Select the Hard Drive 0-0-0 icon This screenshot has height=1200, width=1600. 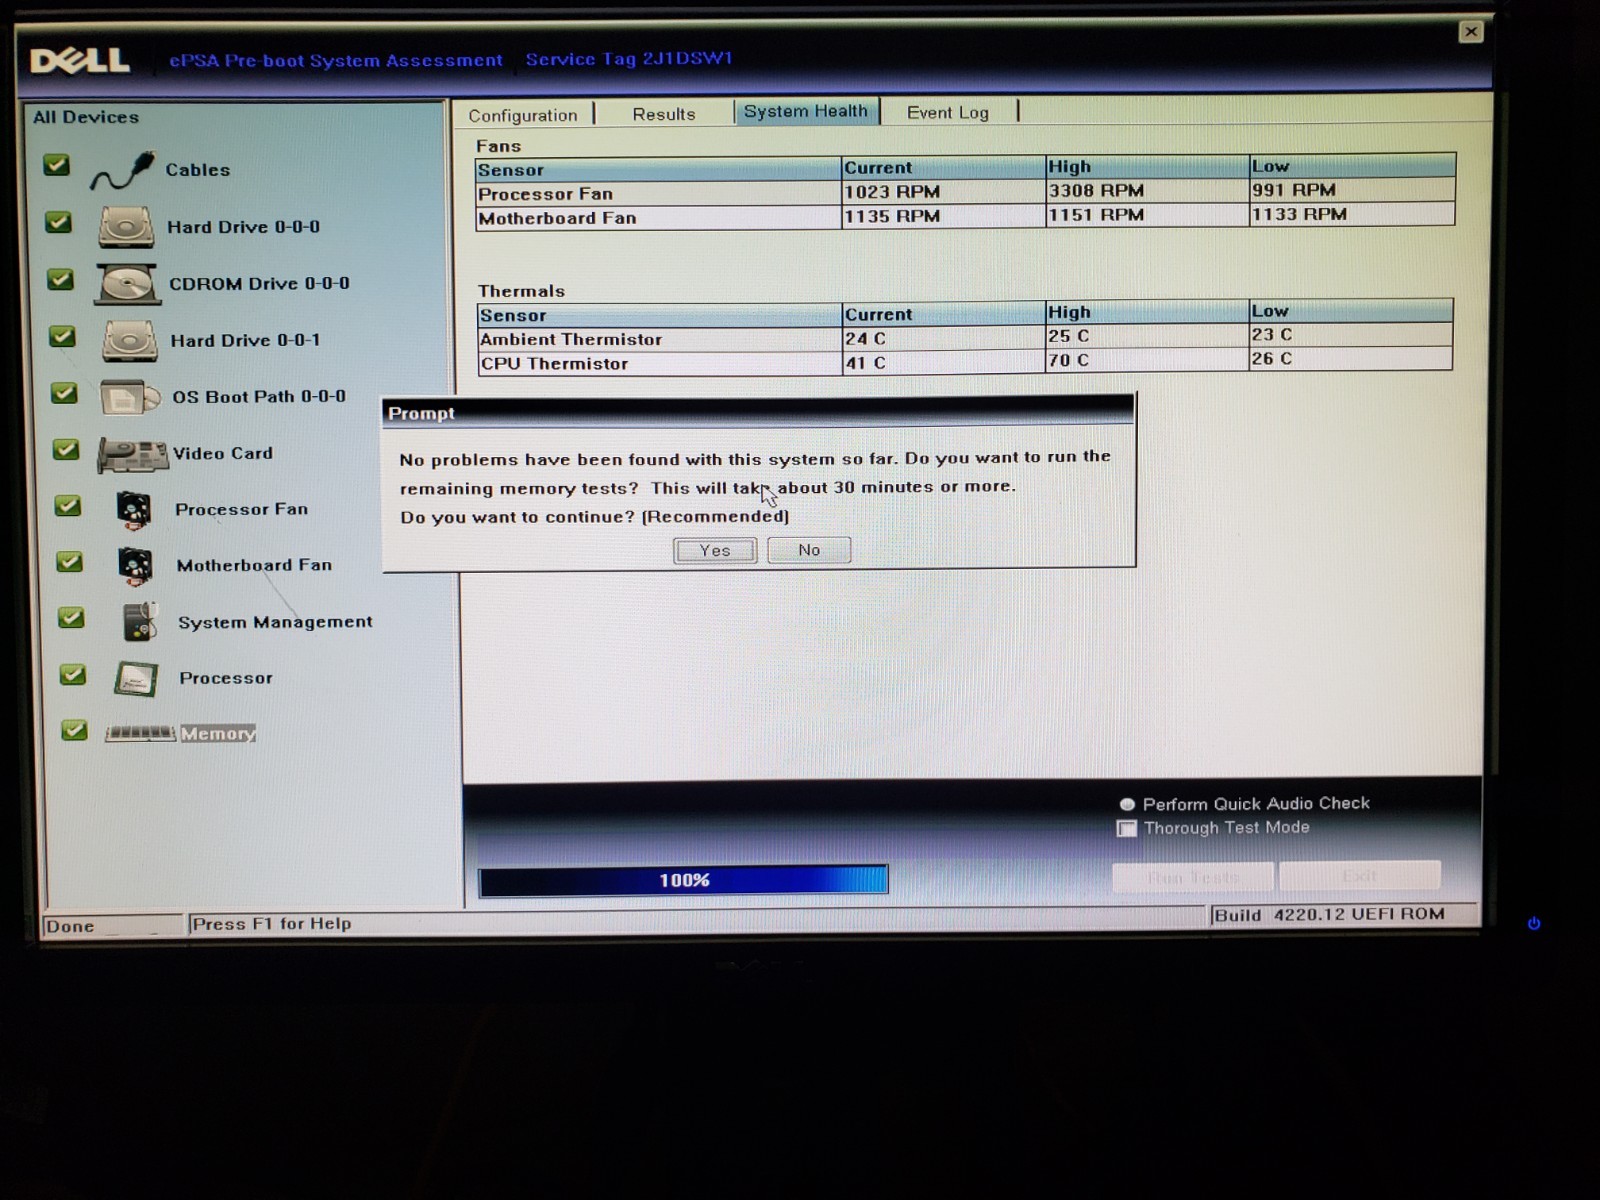pyautogui.click(x=126, y=227)
